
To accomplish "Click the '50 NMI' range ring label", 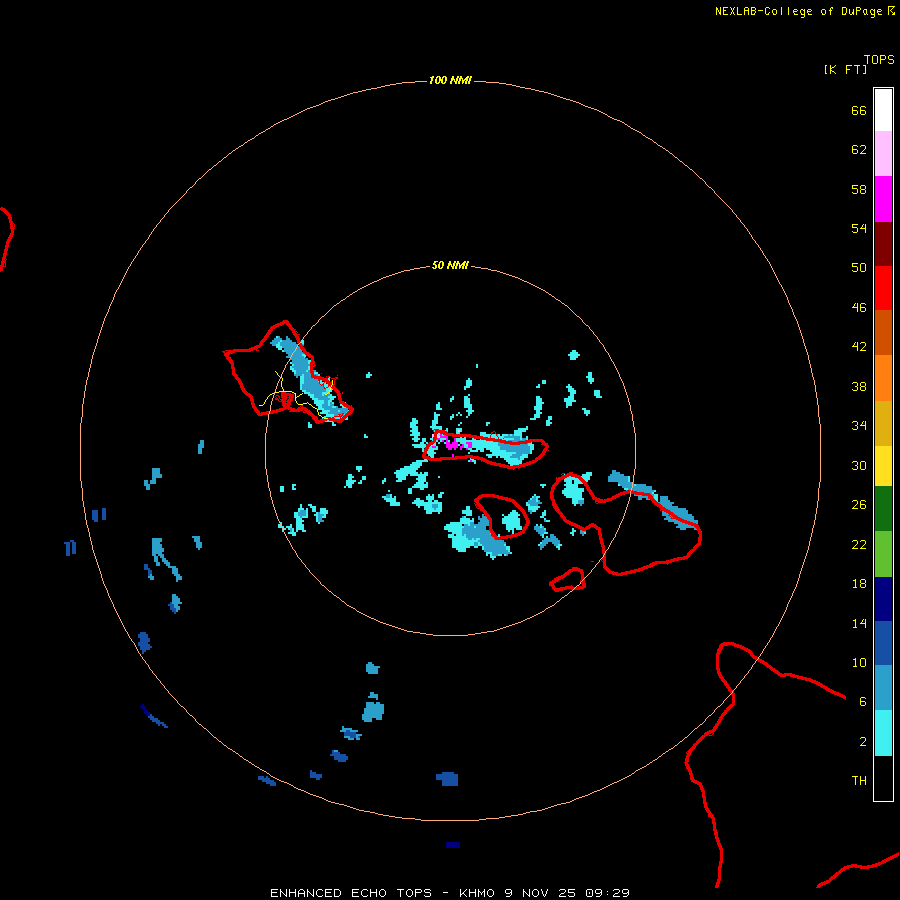I will click(450, 265).
